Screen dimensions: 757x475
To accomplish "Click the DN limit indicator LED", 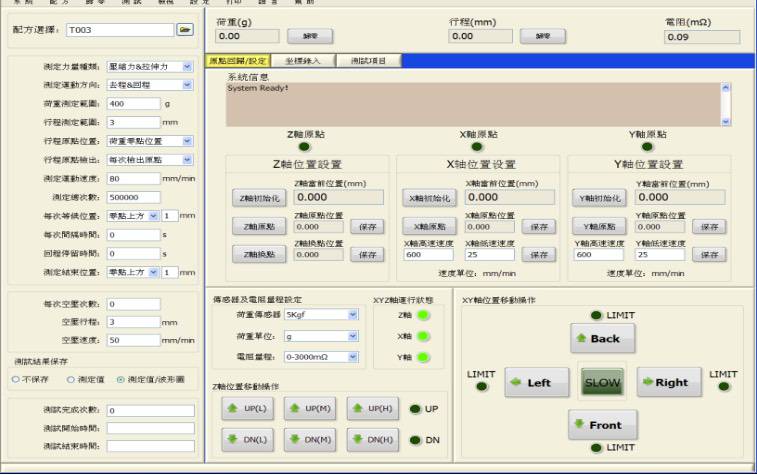I will click(415, 440).
